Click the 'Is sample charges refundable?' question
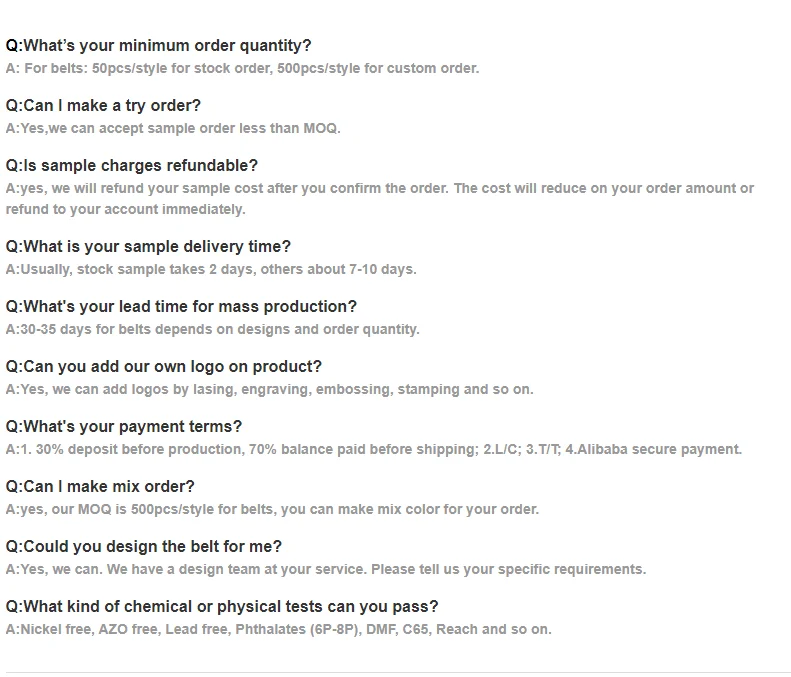The image size is (791, 677). coord(131,165)
